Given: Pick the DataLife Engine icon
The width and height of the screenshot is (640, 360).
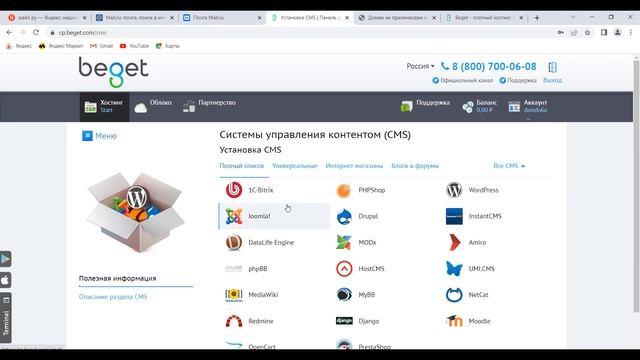Looking at the screenshot, I should pyautogui.click(x=234, y=242).
